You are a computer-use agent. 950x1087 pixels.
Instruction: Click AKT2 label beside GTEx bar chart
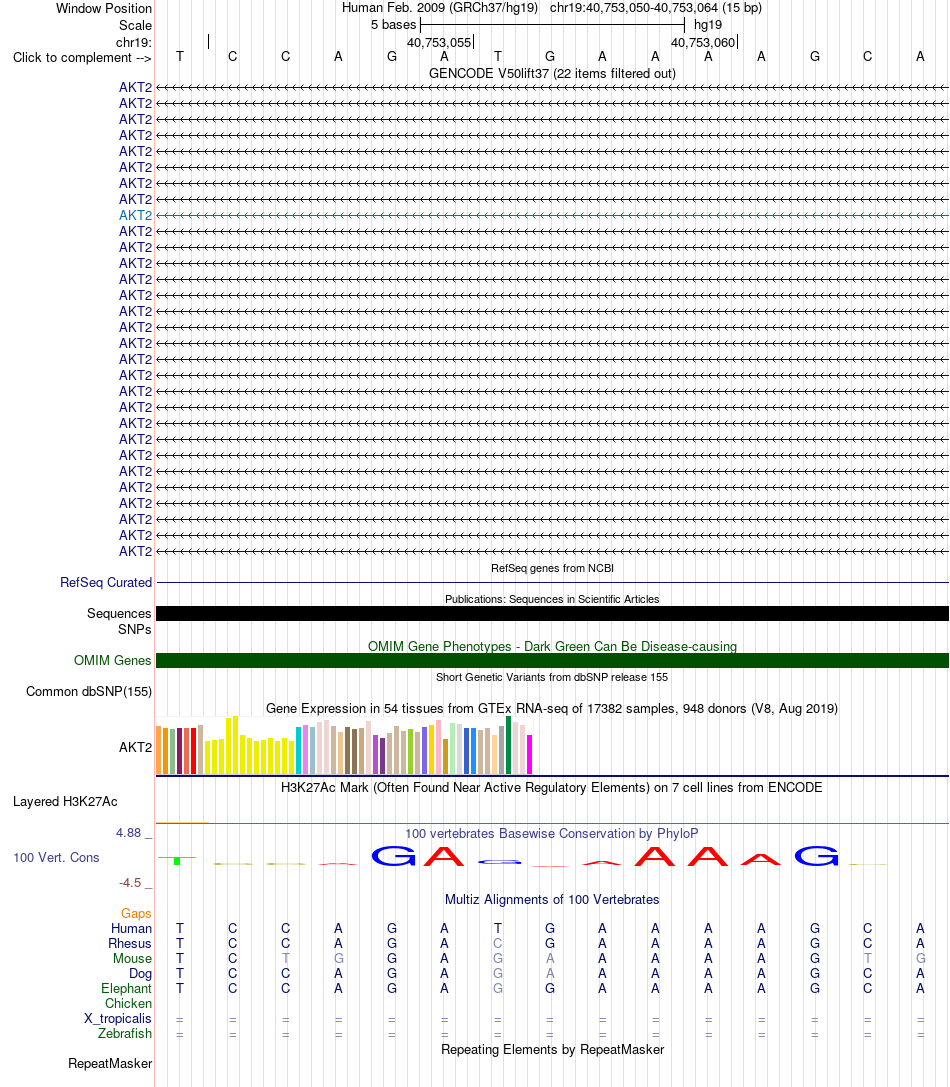(x=135, y=747)
